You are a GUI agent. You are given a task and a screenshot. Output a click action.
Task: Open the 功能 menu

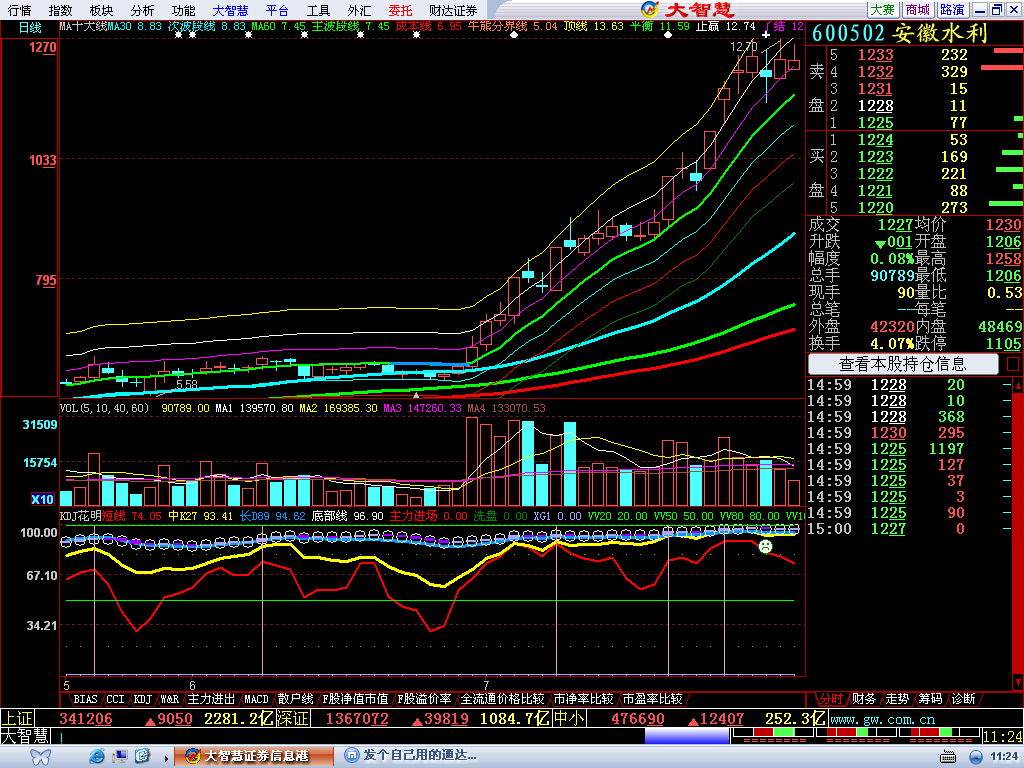click(184, 10)
